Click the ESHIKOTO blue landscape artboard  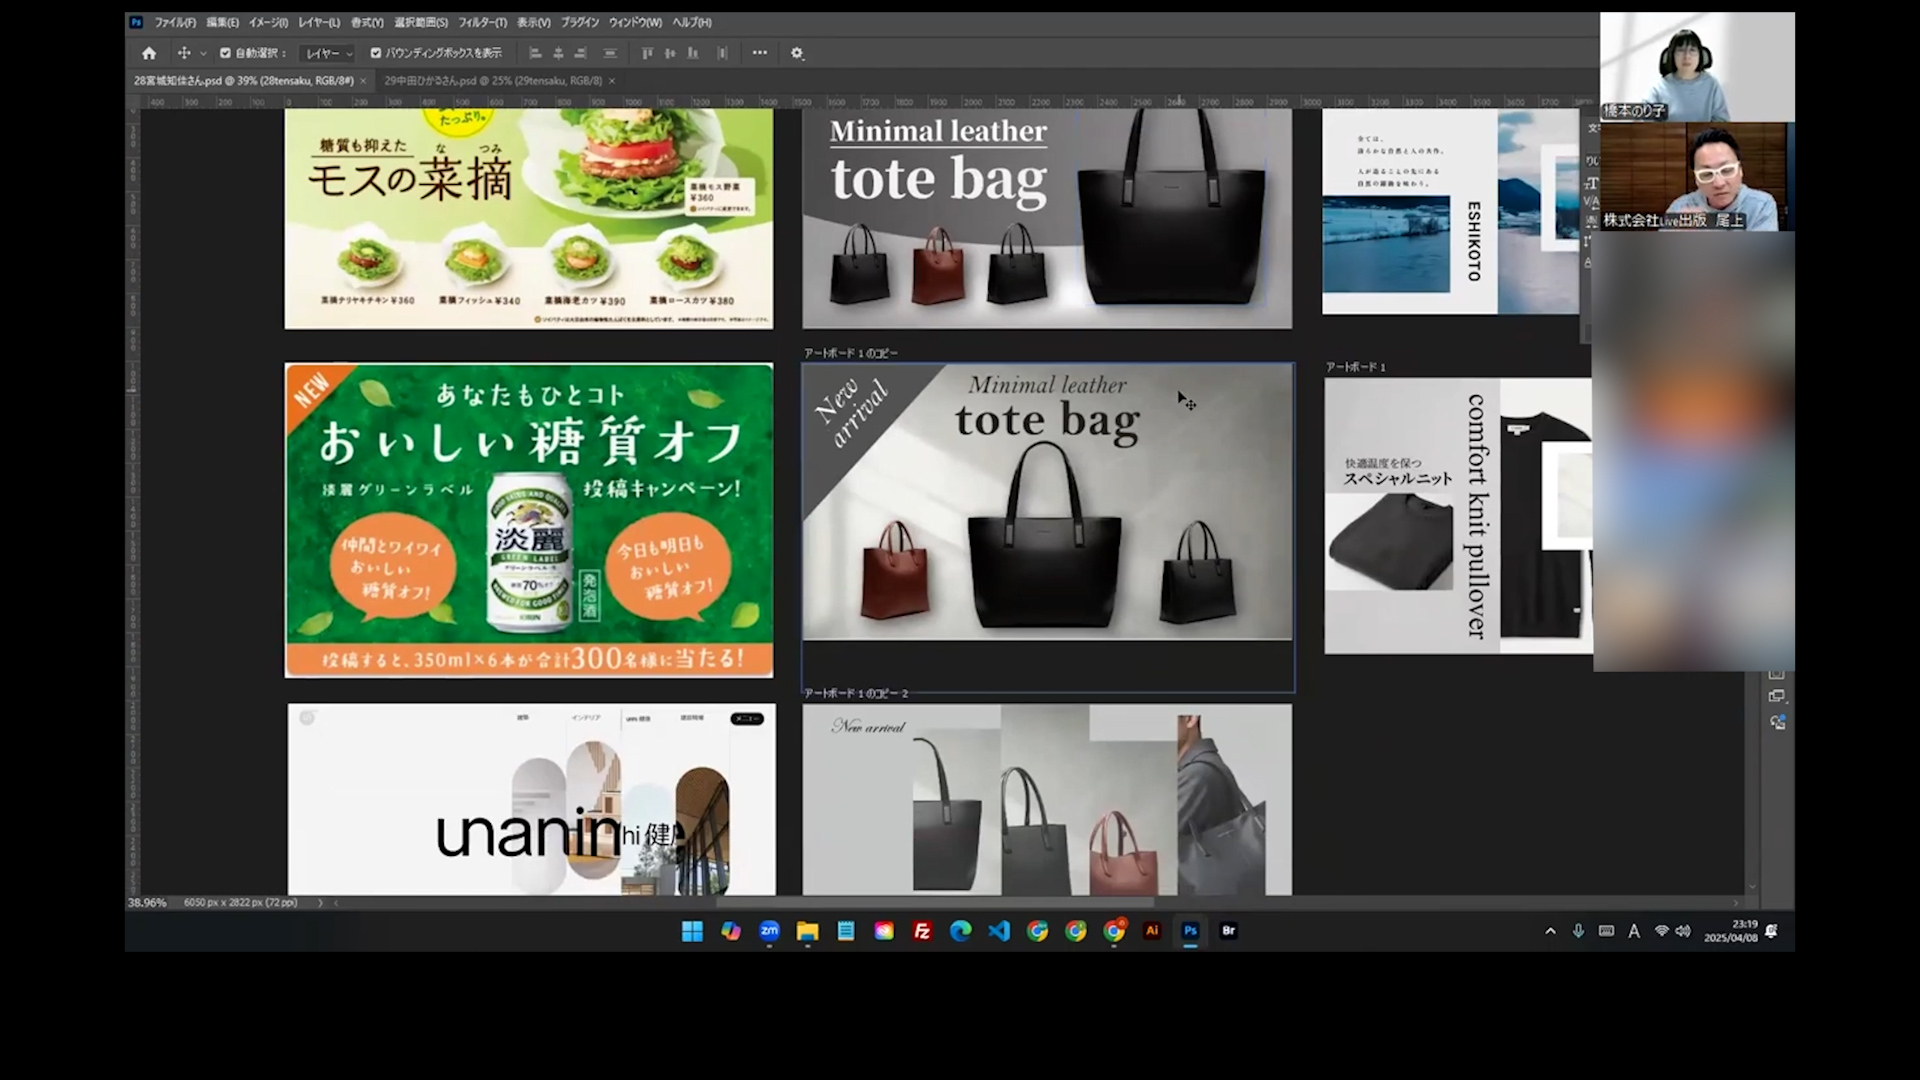point(1451,211)
